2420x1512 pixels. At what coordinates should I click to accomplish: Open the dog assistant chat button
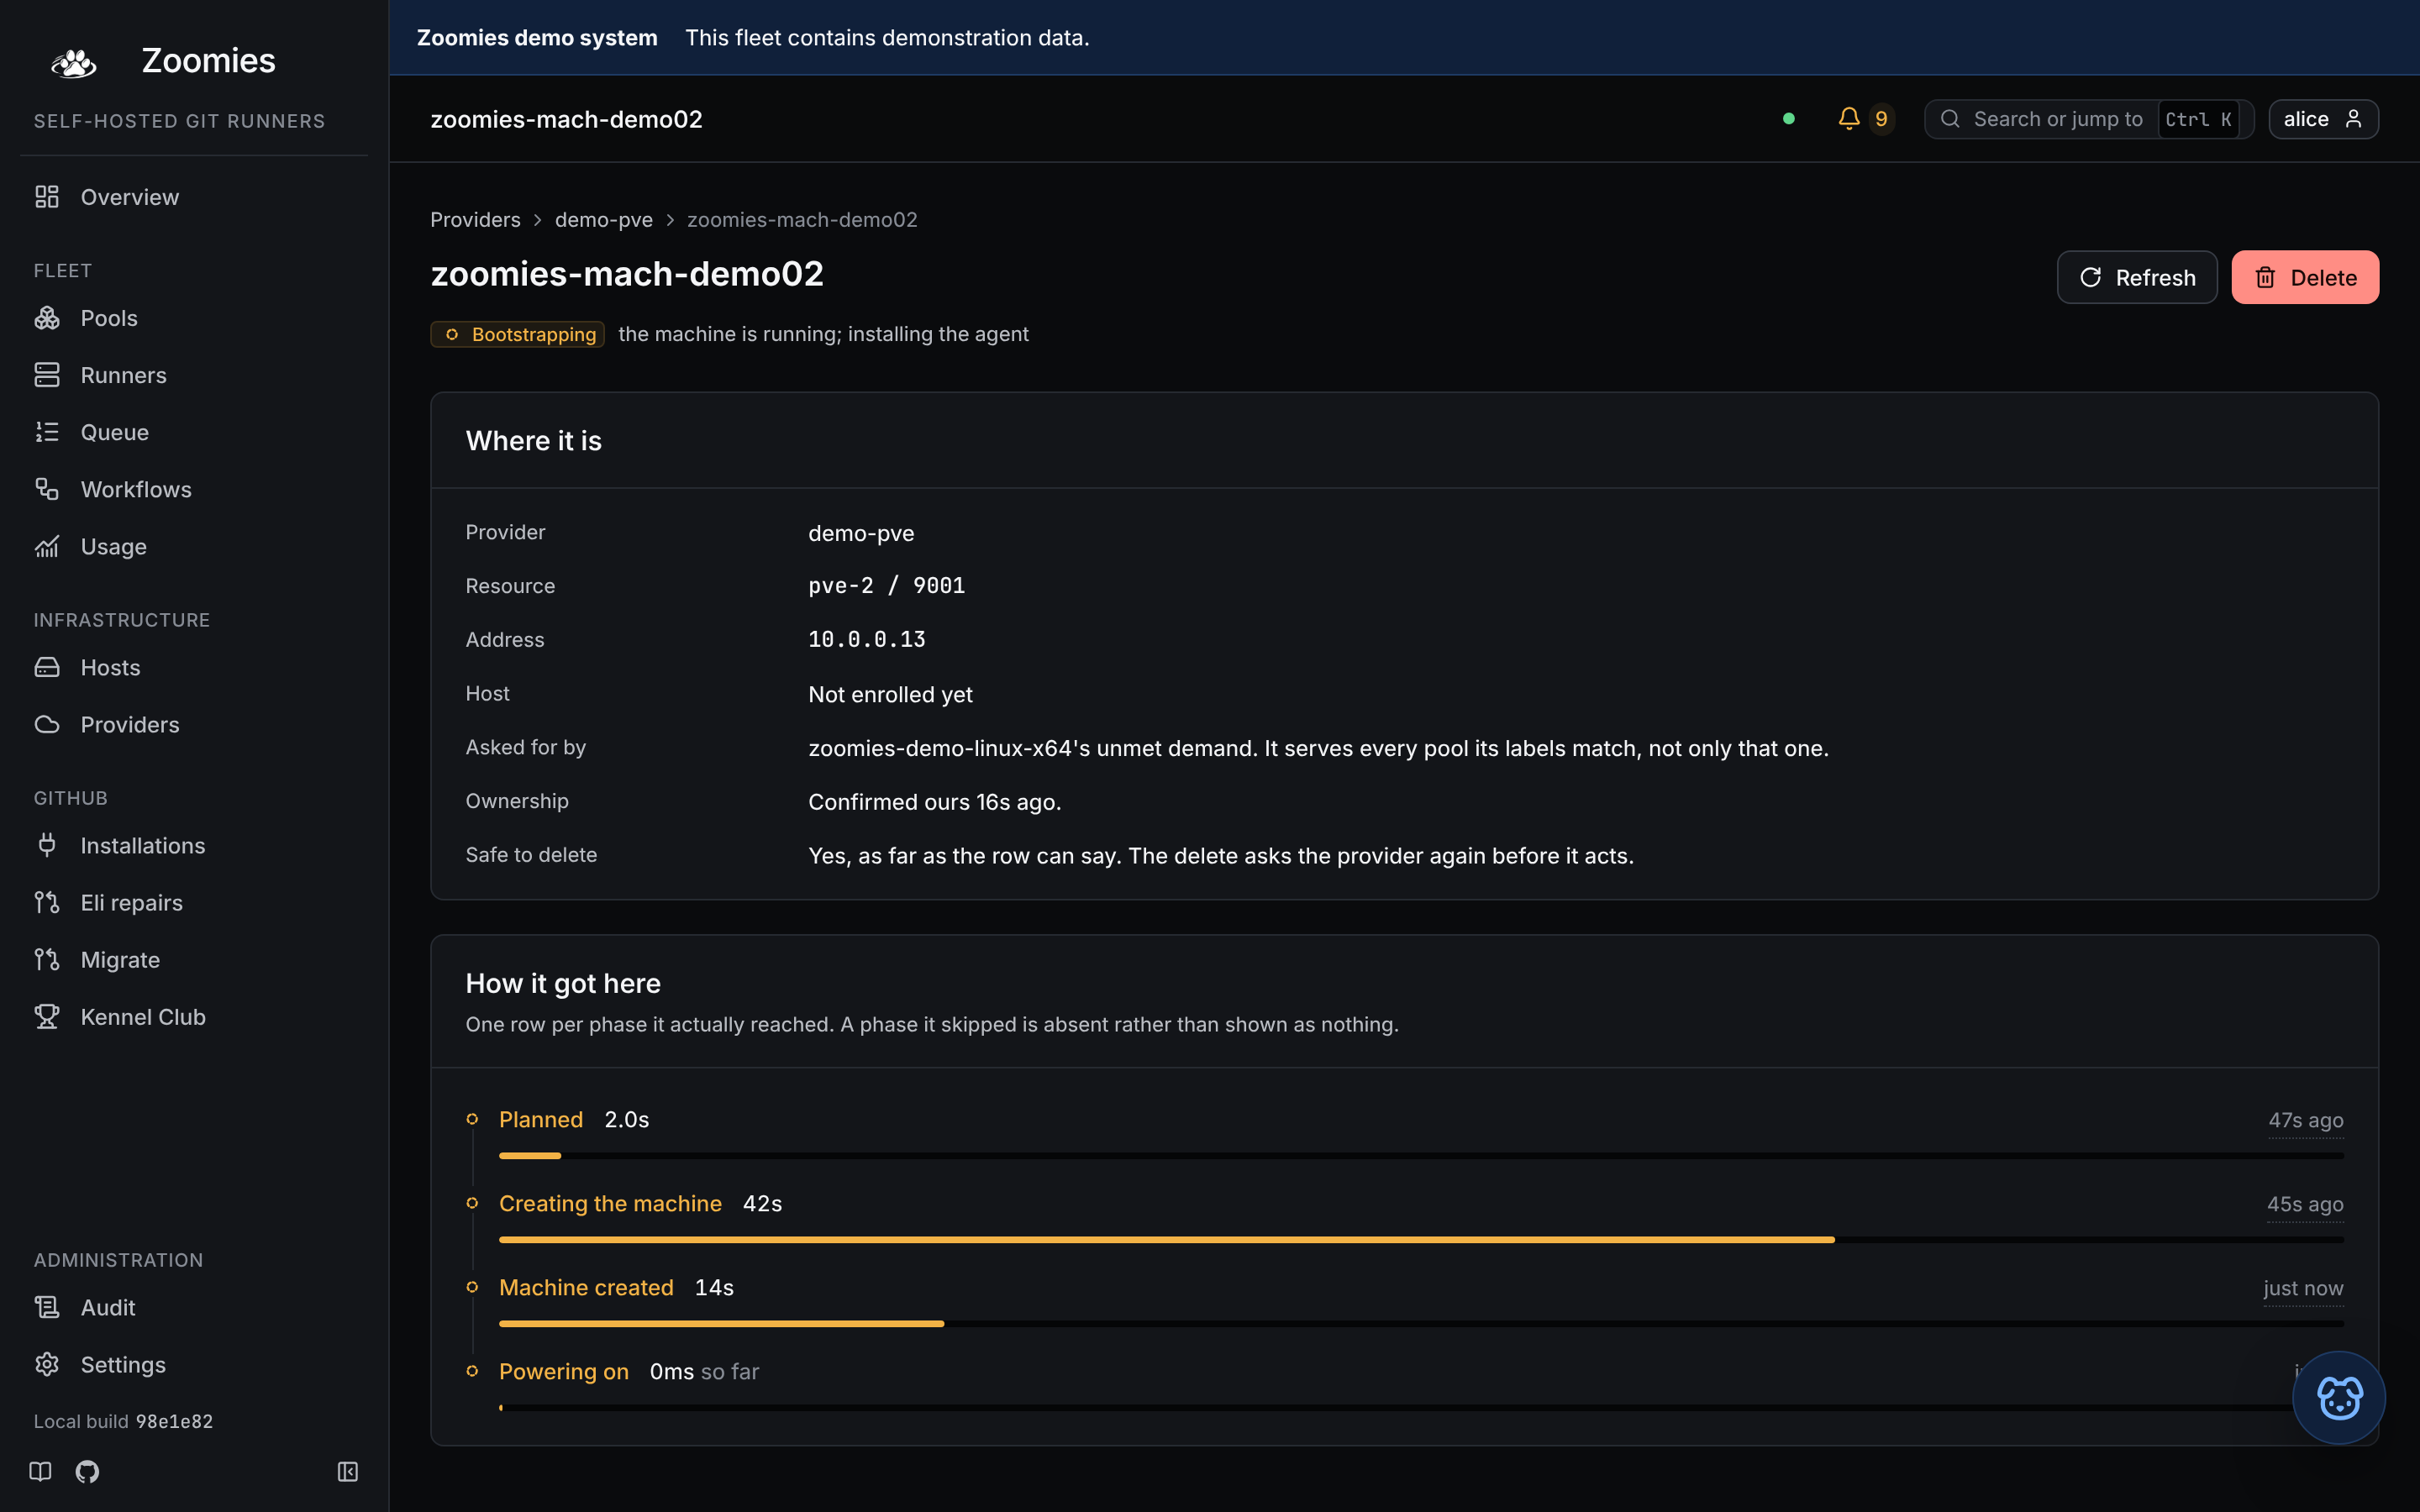2339,1397
